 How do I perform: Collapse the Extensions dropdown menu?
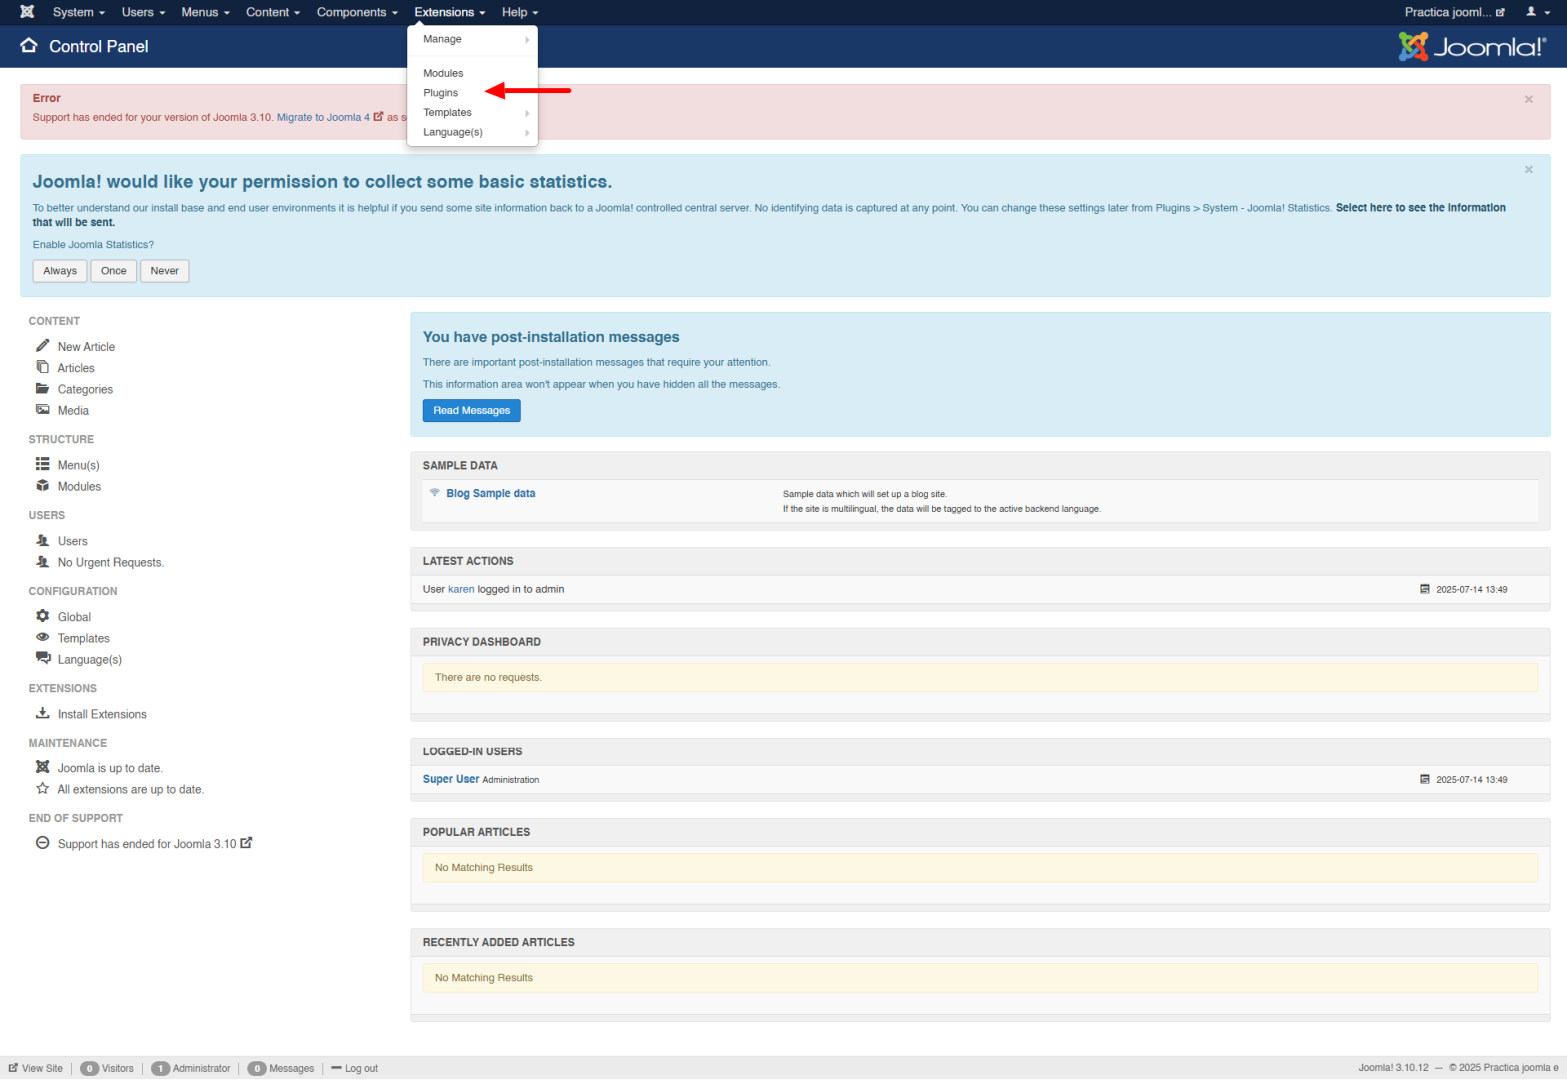[x=450, y=12]
